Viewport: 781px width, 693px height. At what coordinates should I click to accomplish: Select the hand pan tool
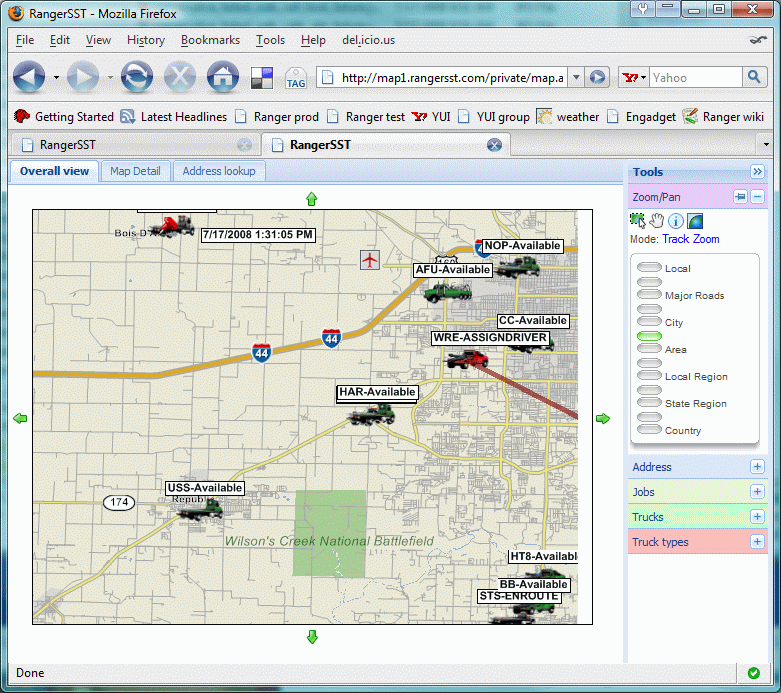coord(657,221)
